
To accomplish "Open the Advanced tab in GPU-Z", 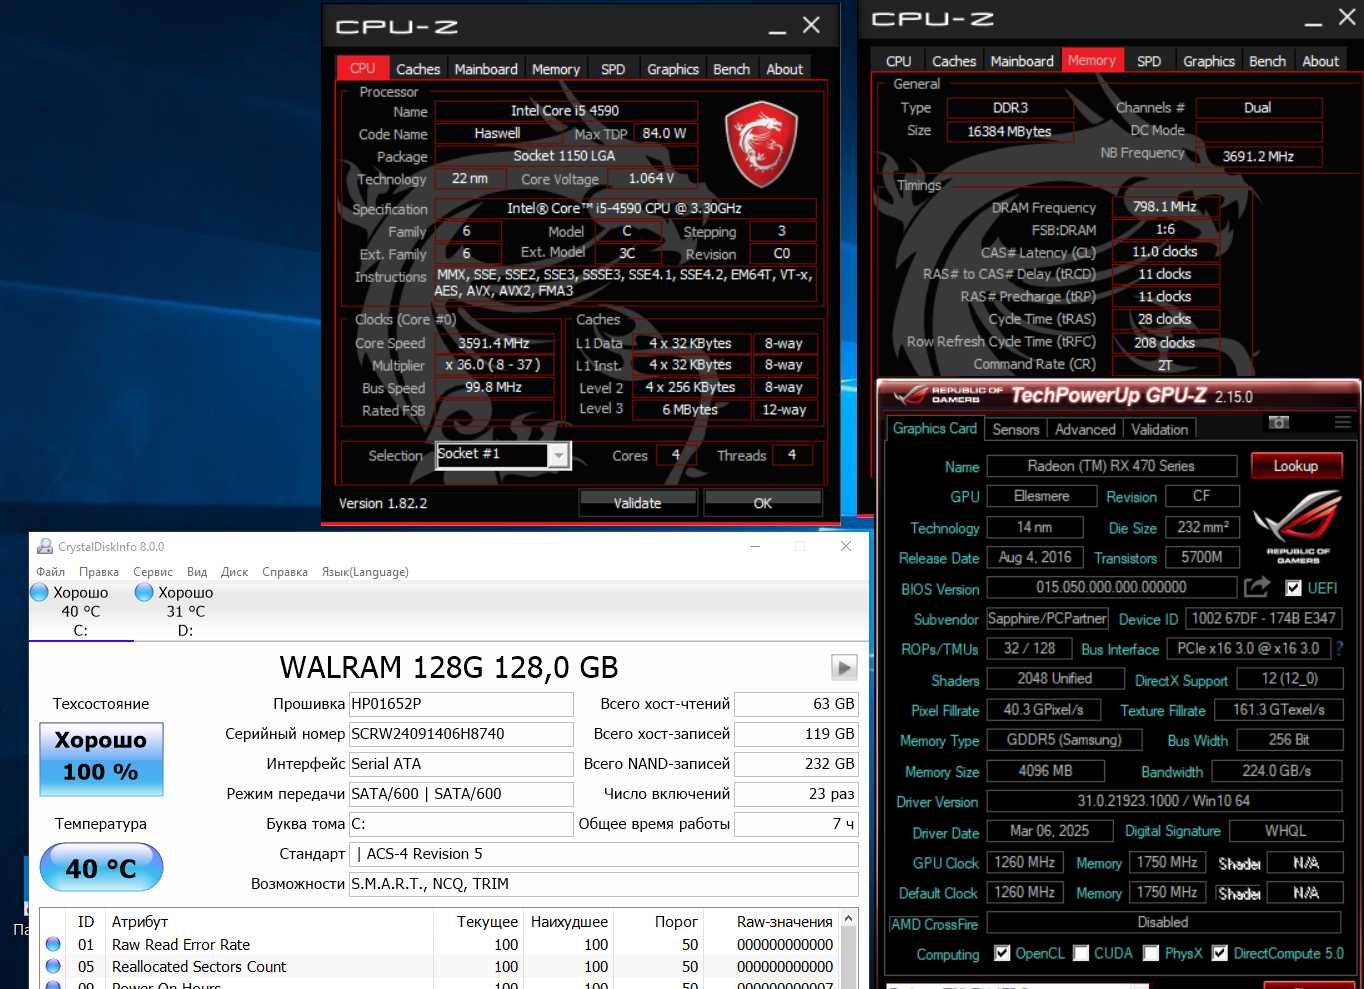I will [1085, 429].
